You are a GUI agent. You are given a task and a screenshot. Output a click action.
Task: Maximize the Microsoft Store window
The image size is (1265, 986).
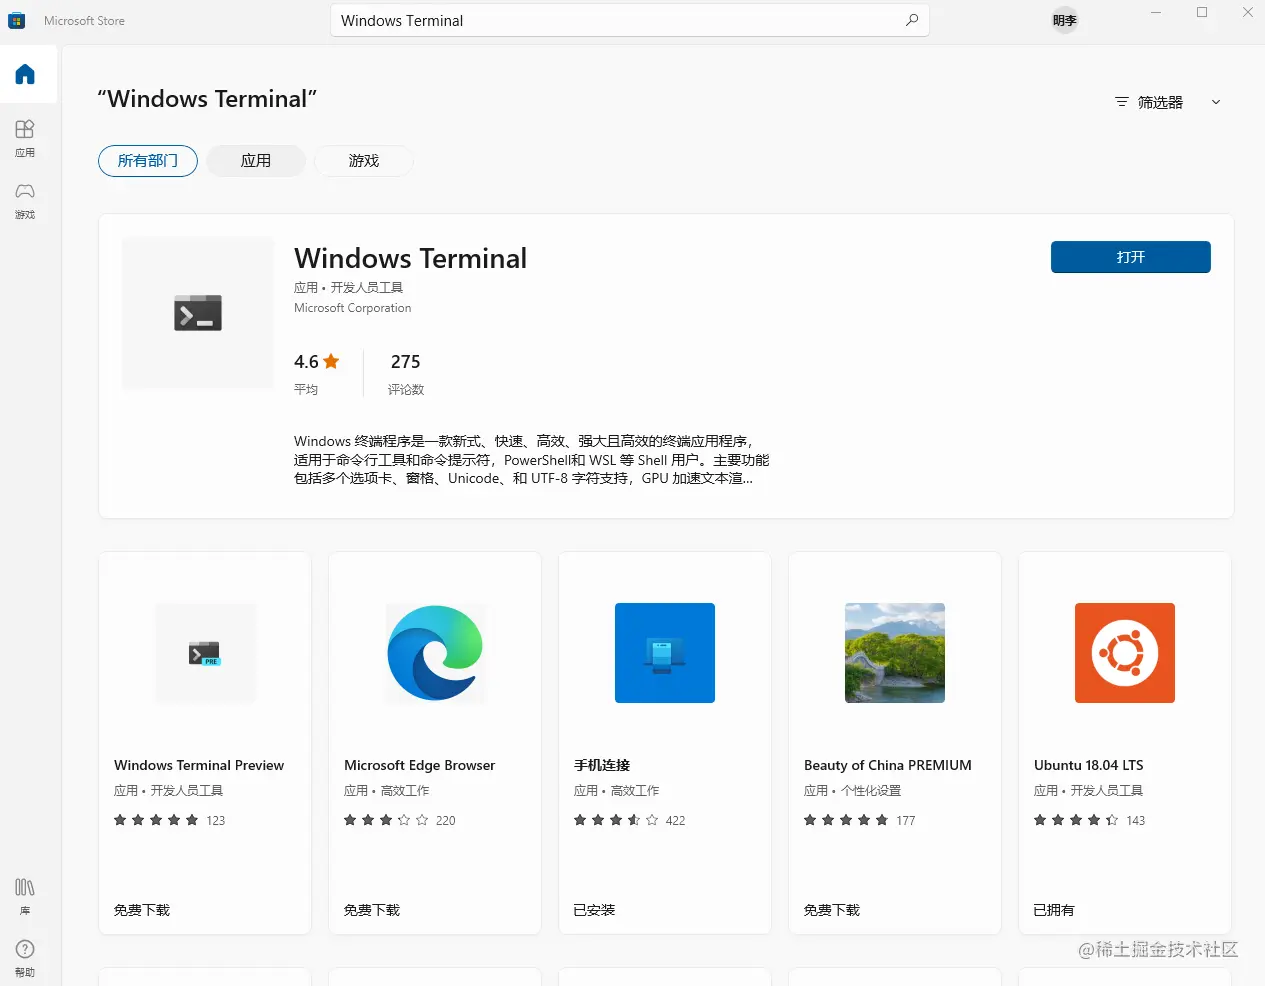1202,13
